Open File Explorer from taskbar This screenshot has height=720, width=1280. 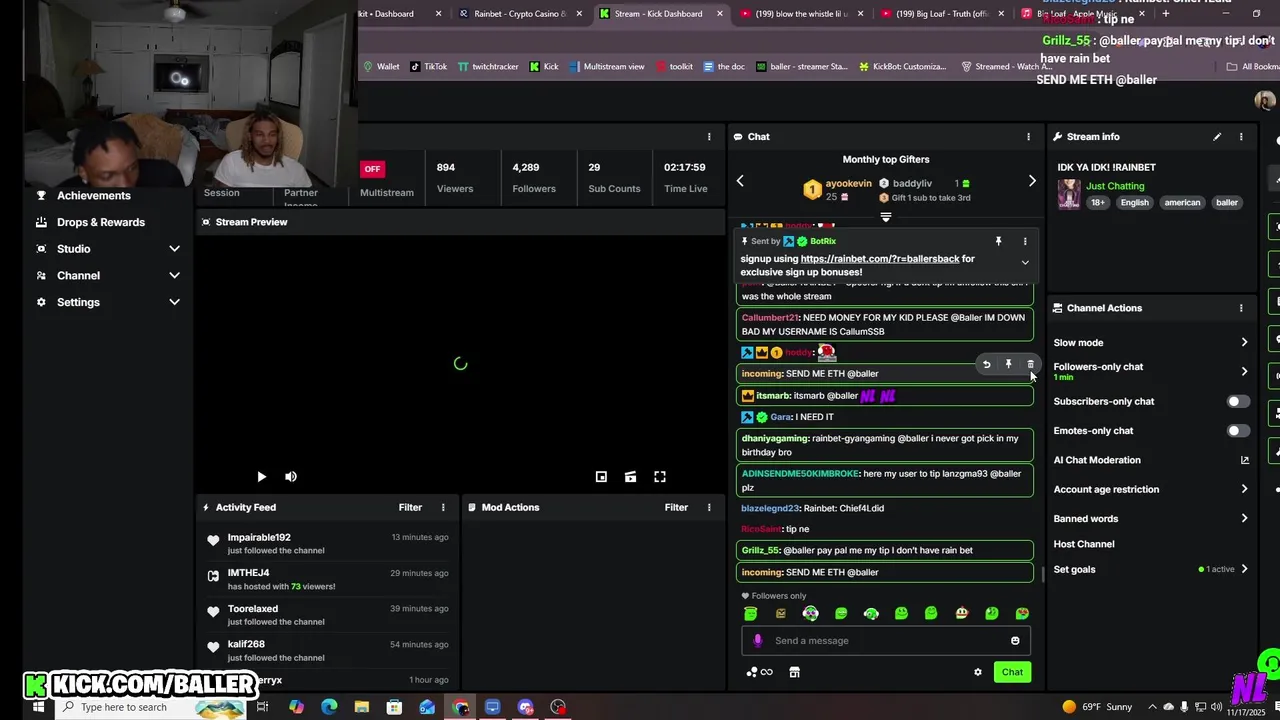click(361, 707)
